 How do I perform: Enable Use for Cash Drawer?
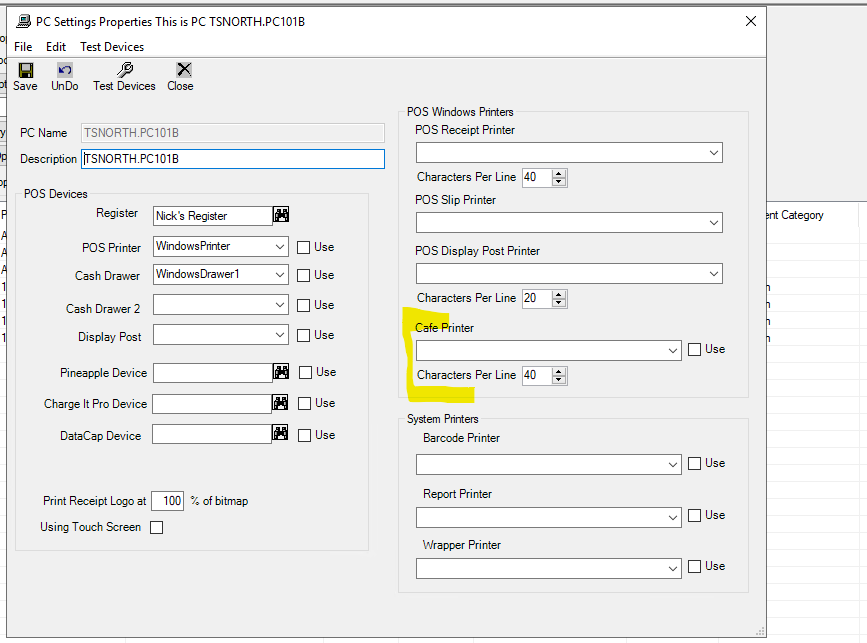[304, 275]
